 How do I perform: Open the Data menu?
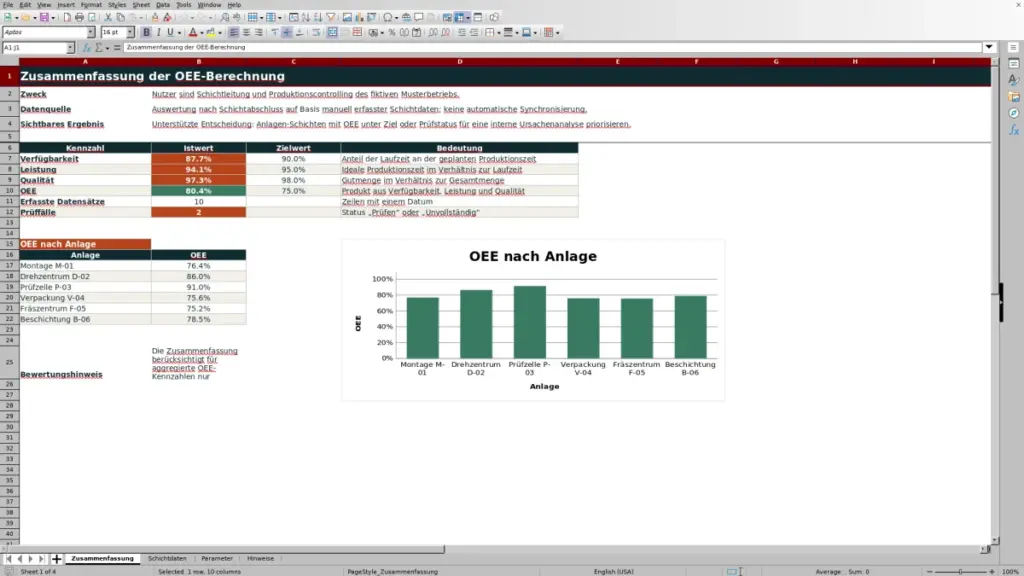163,5
